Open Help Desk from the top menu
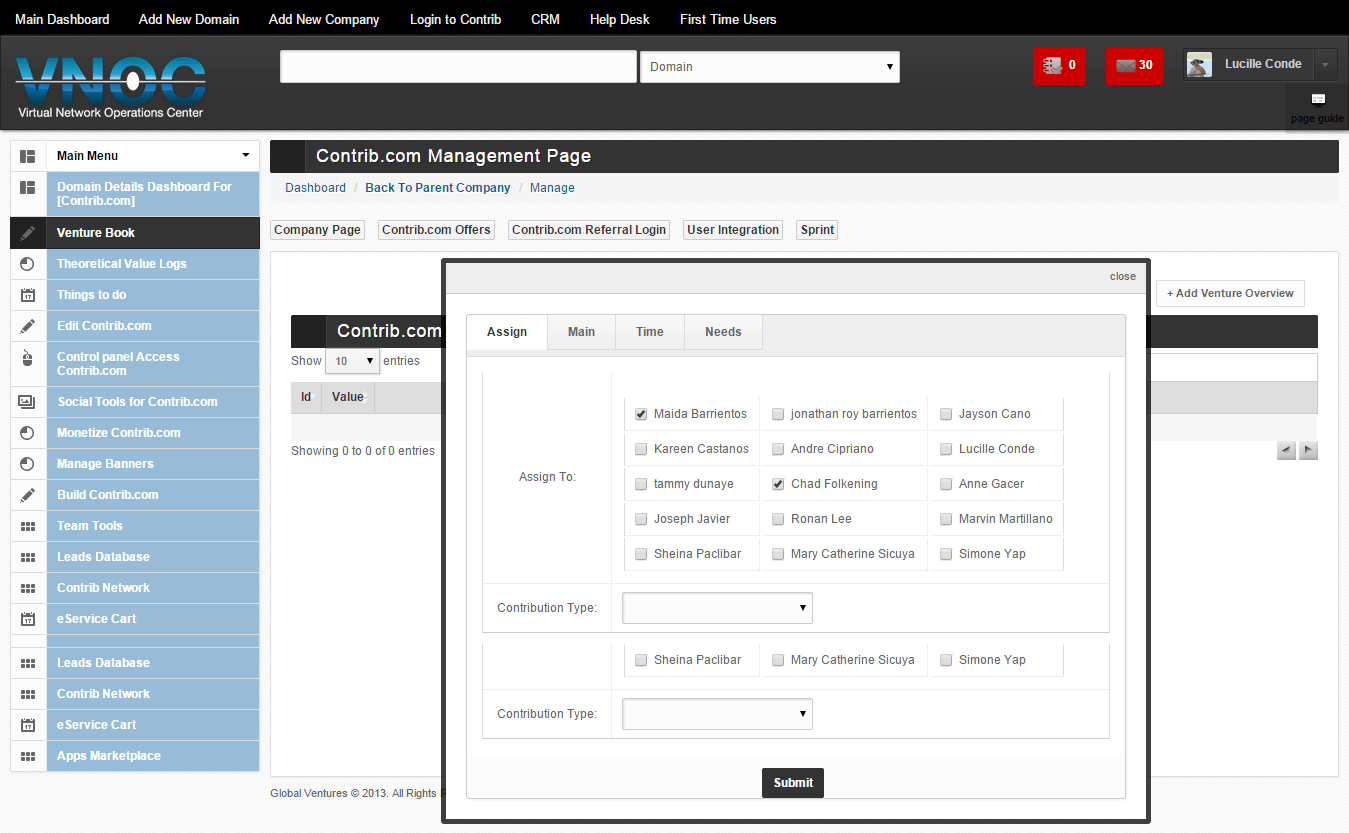This screenshot has height=833, width=1349. tap(620, 19)
